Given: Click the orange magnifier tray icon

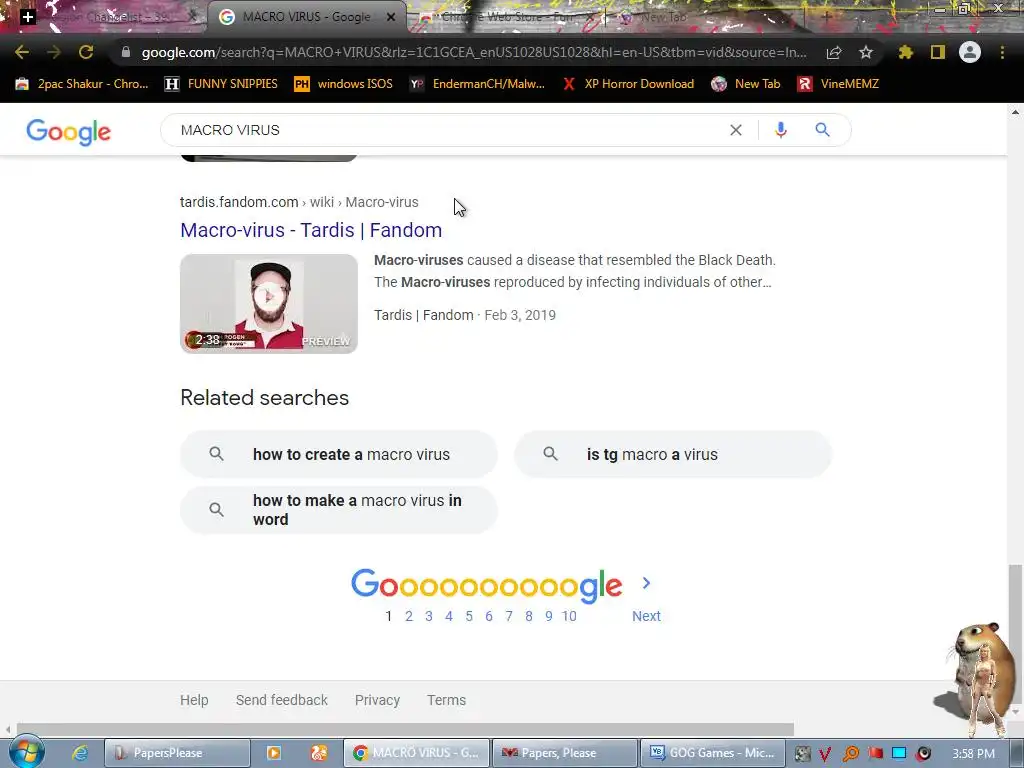Looking at the screenshot, I should pyautogui.click(x=850, y=754).
